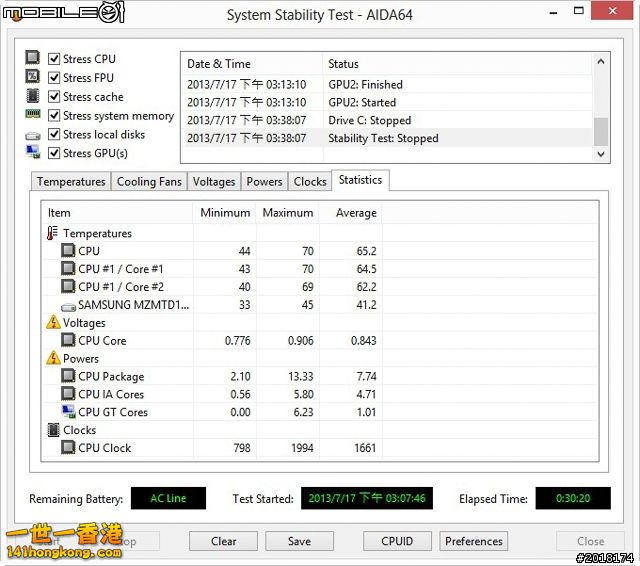Click the chip icon for CPU #1 / Core #1
Viewport: 640px width, 566px height.
pyautogui.click(x=68, y=269)
